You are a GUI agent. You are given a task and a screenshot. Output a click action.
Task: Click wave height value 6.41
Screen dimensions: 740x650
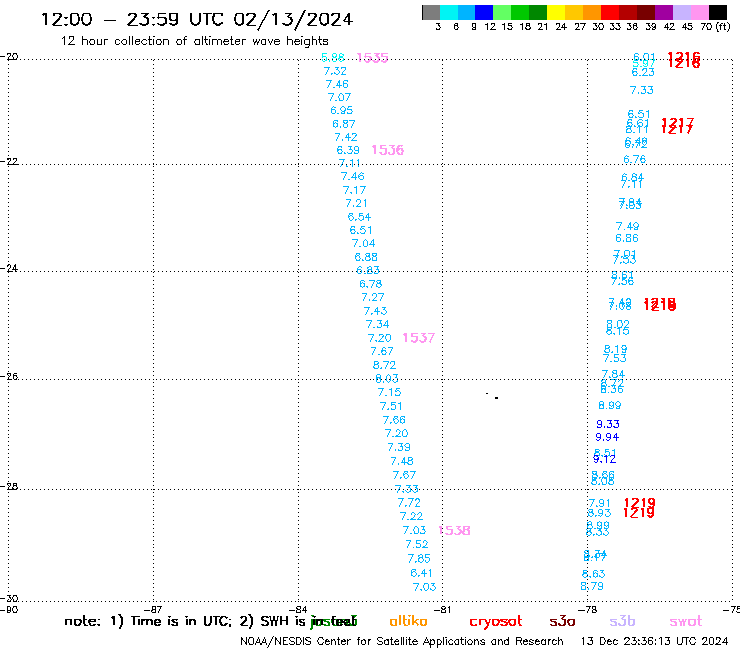(421, 573)
